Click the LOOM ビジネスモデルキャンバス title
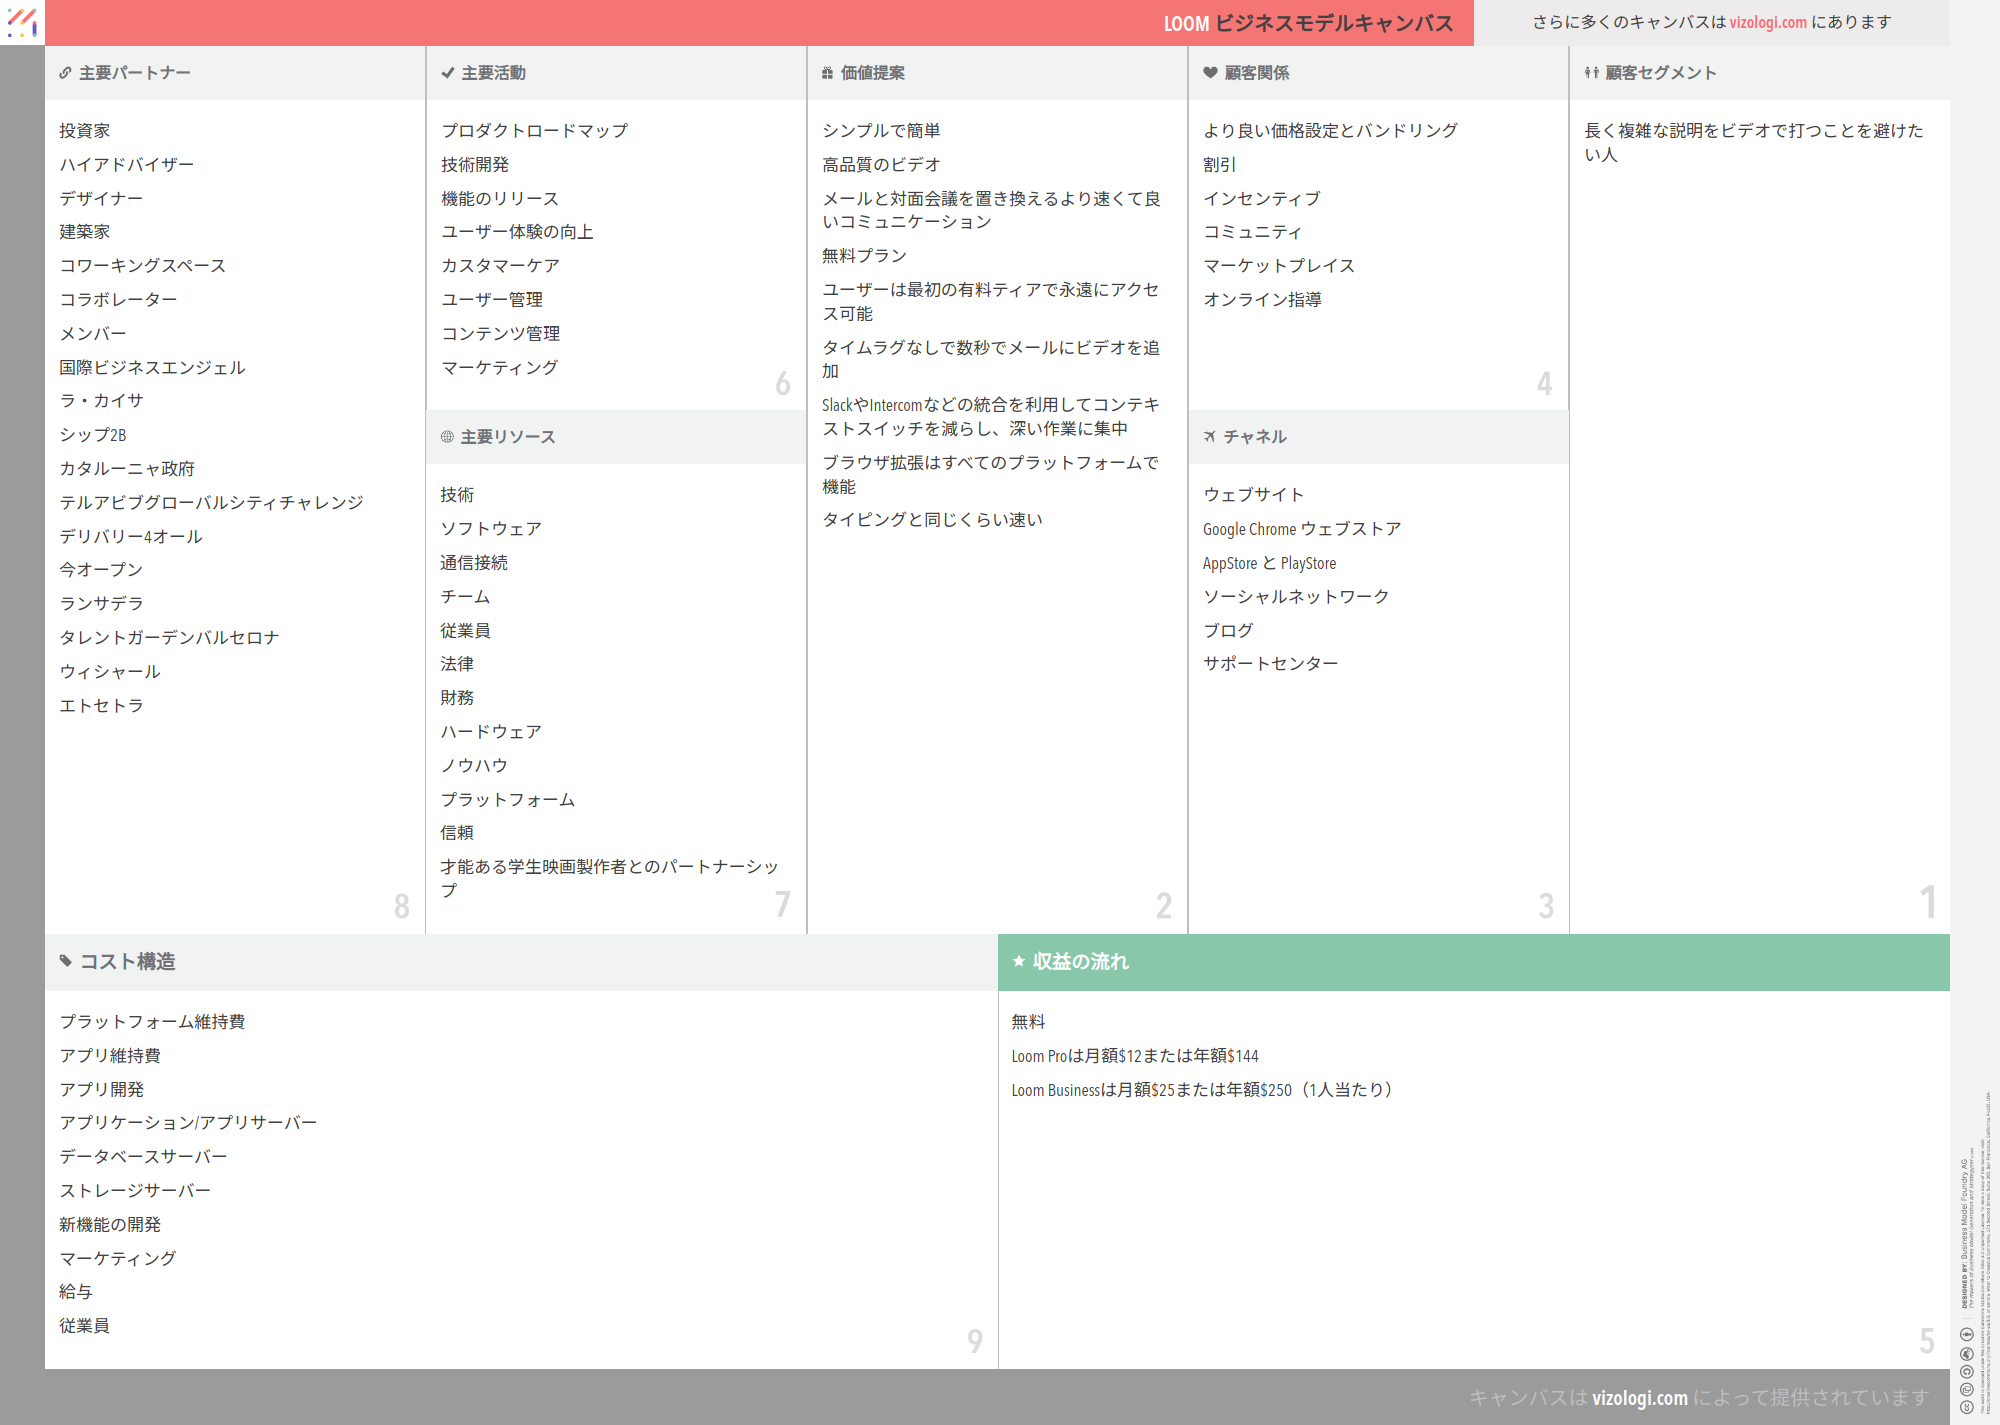The width and height of the screenshot is (2000, 1425). (1308, 23)
